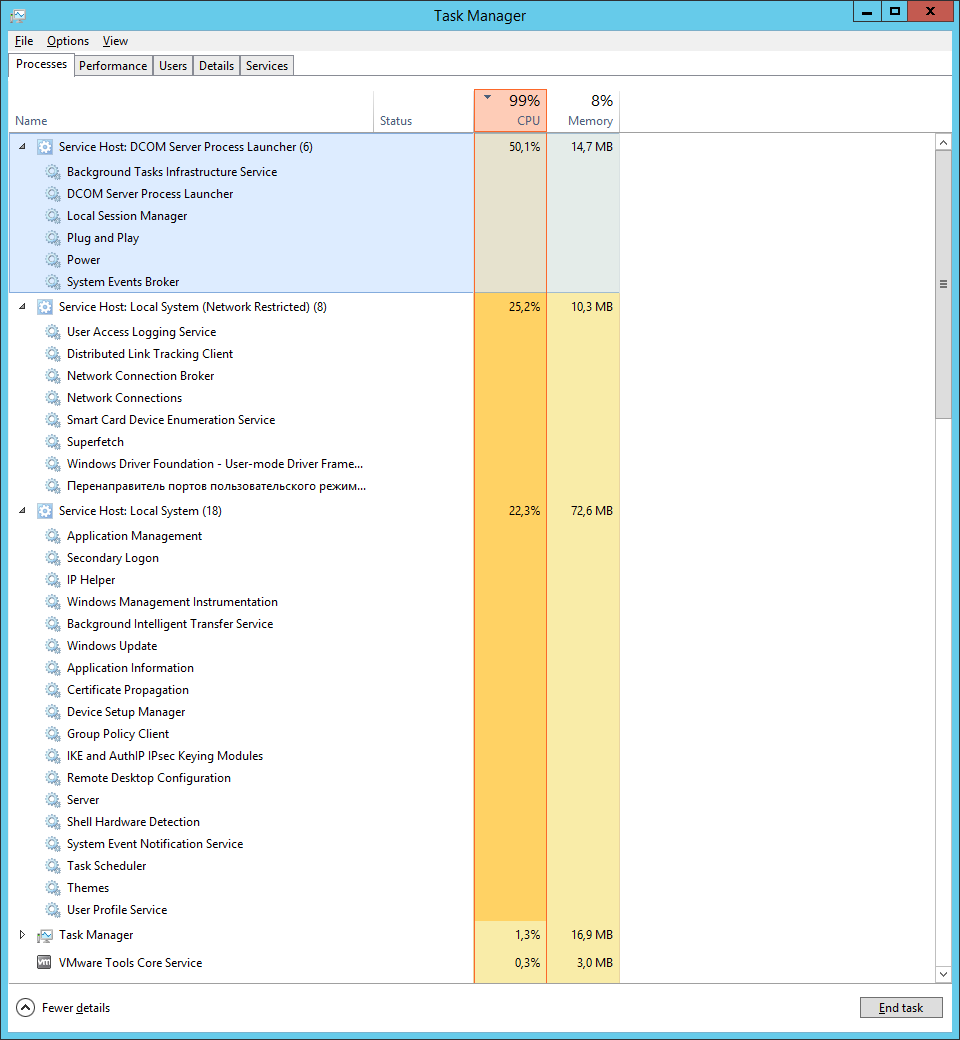Click gear icon beside Background Tasks Infrastructure Service

click(x=53, y=172)
